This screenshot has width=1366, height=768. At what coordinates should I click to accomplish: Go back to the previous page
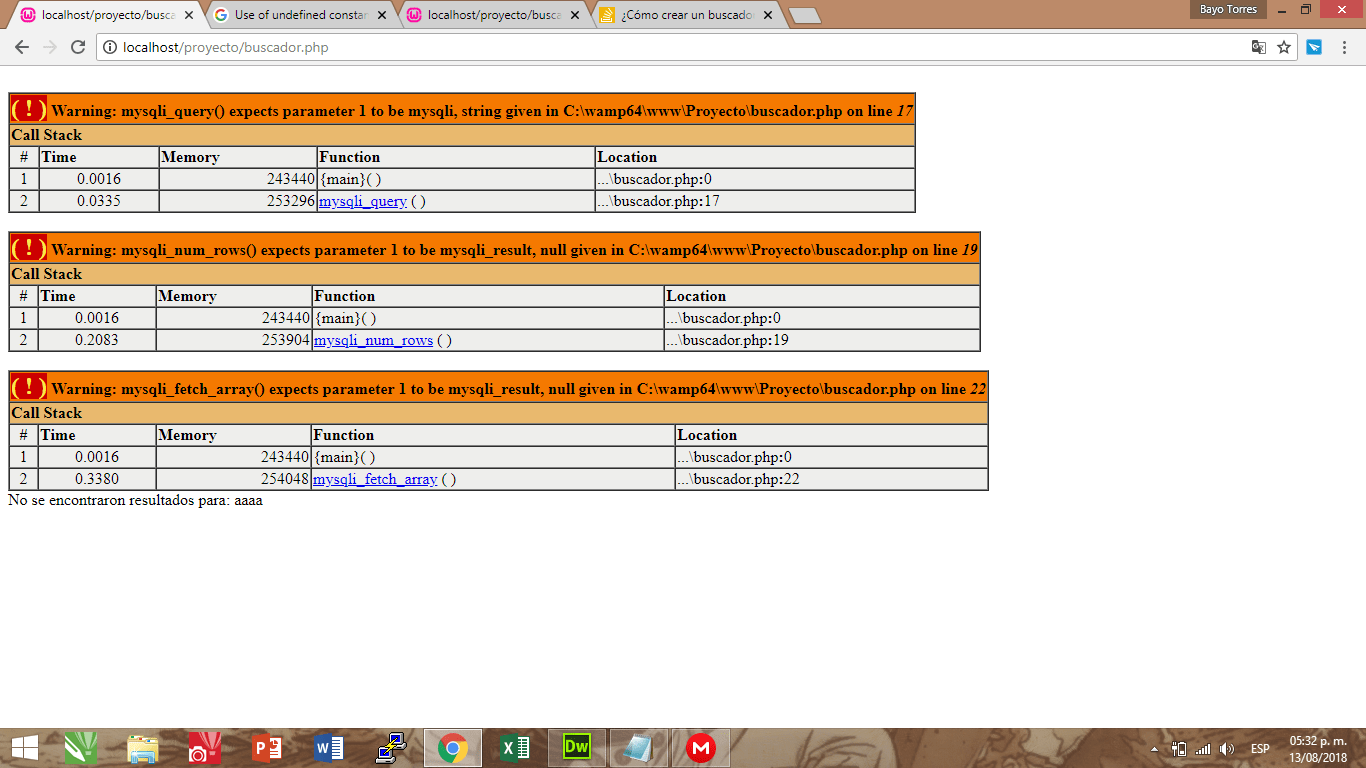(22, 47)
